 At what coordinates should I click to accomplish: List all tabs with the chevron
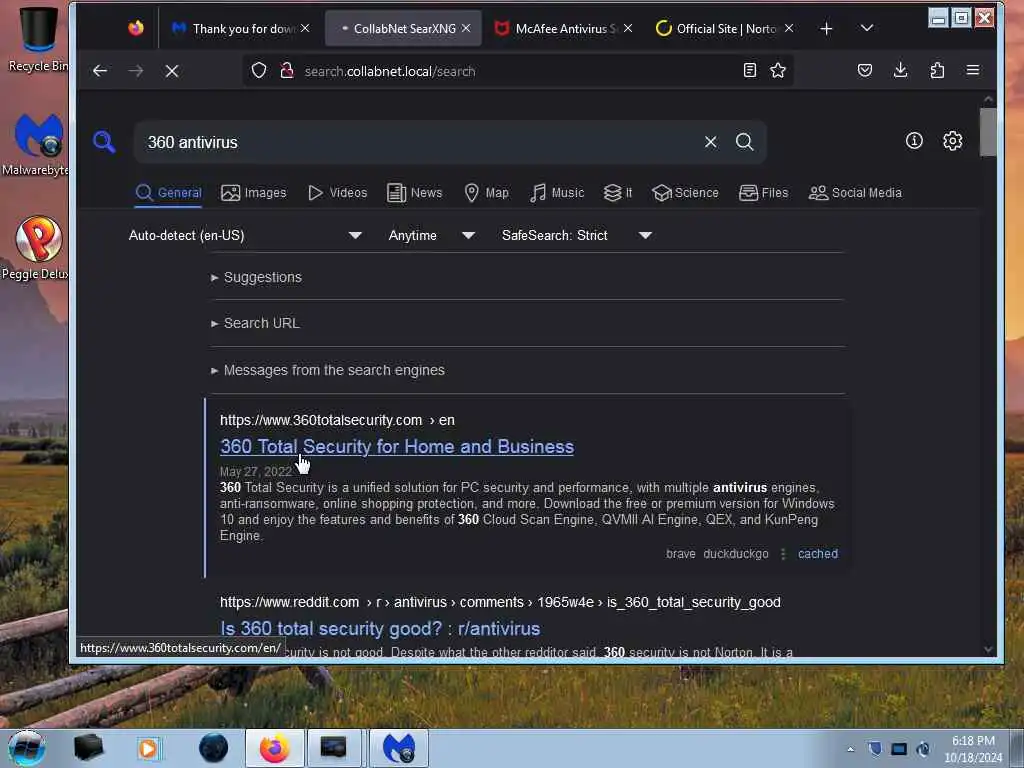click(867, 28)
